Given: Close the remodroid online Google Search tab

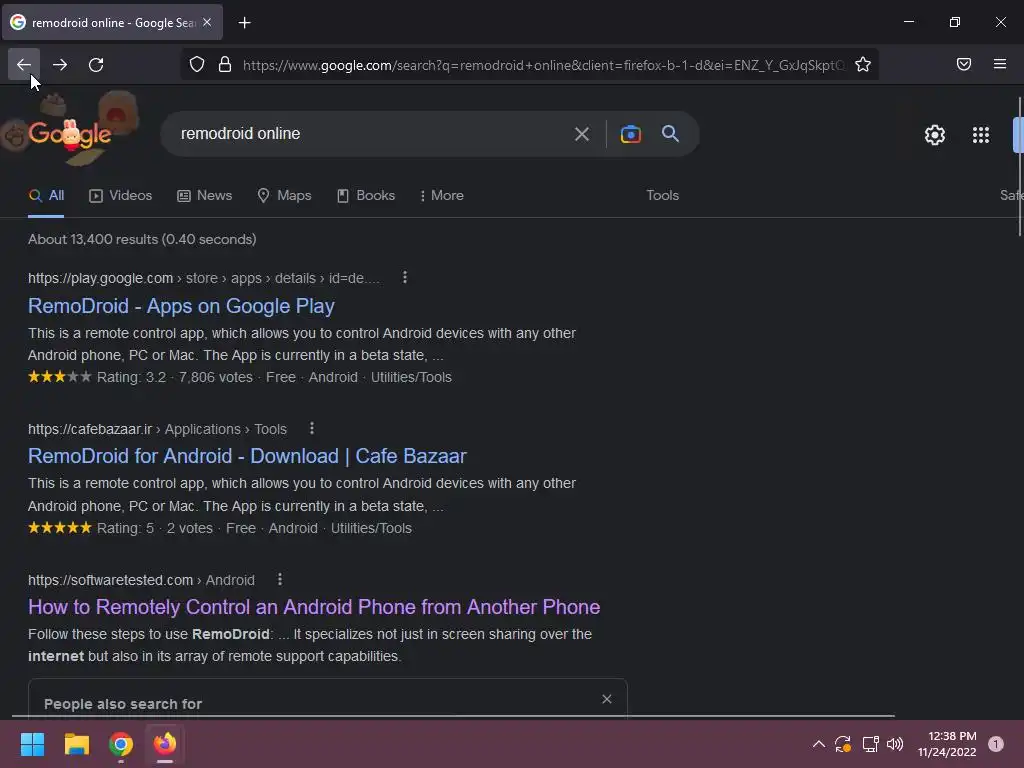Looking at the screenshot, I should [207, 22].
